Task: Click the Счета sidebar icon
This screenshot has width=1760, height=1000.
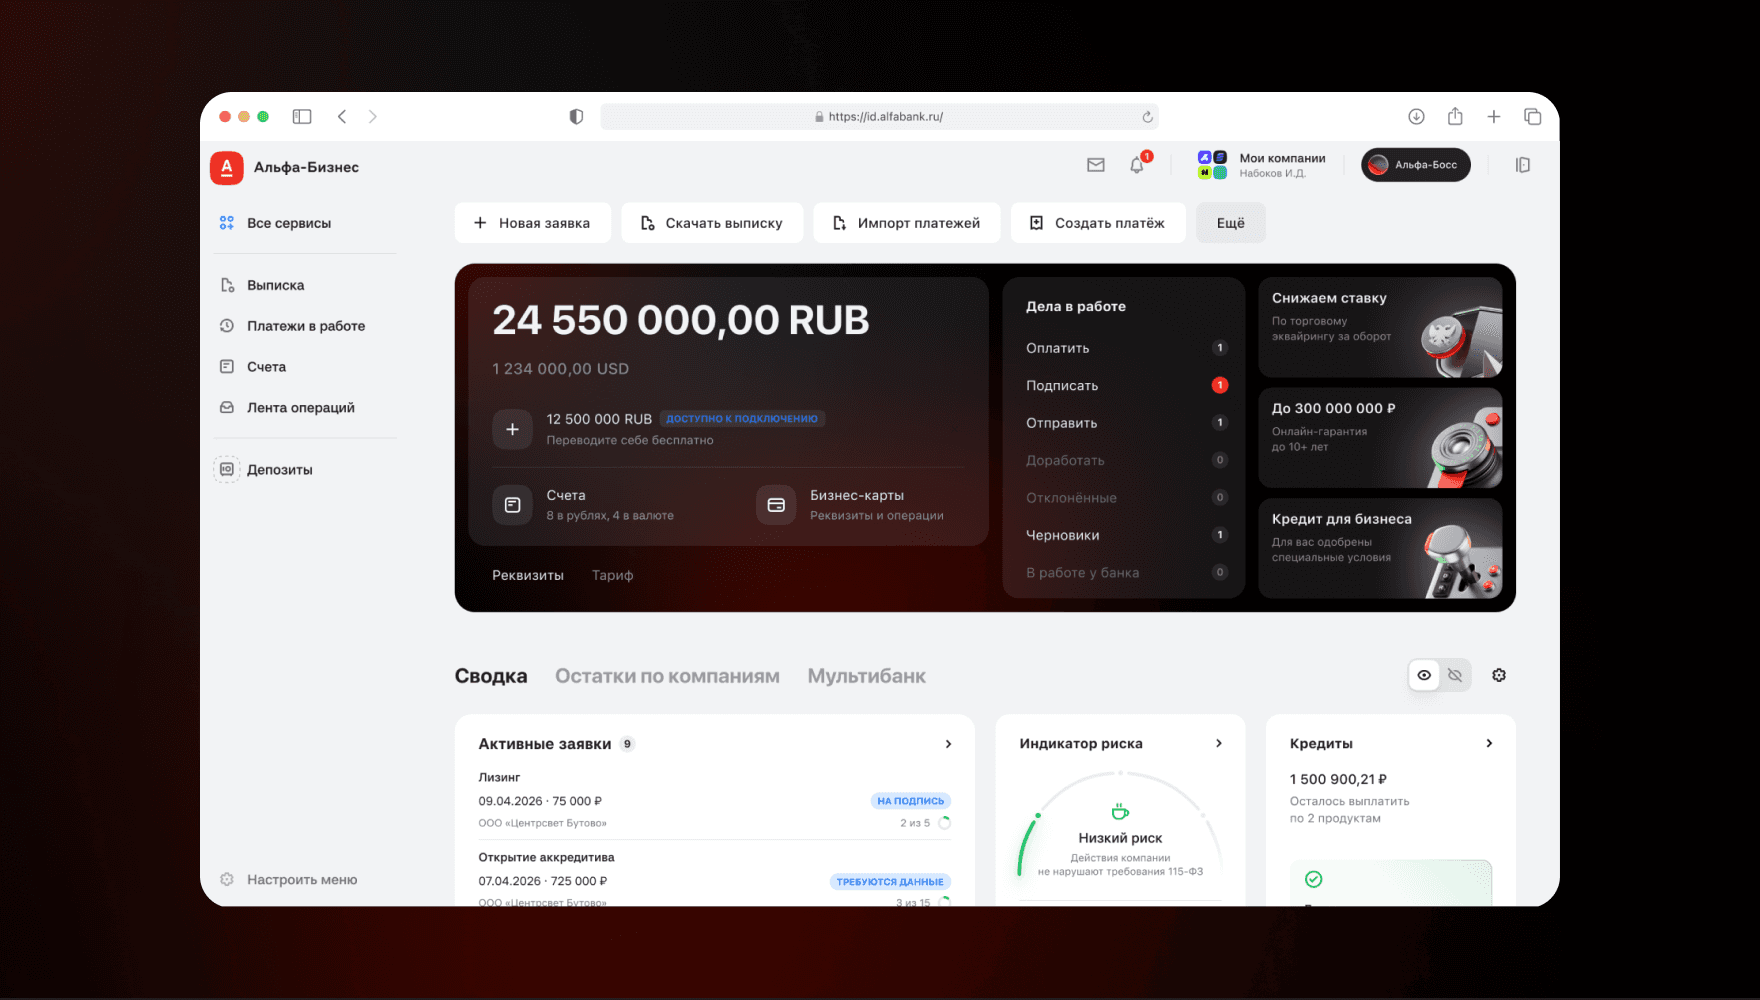Action: 227,367
